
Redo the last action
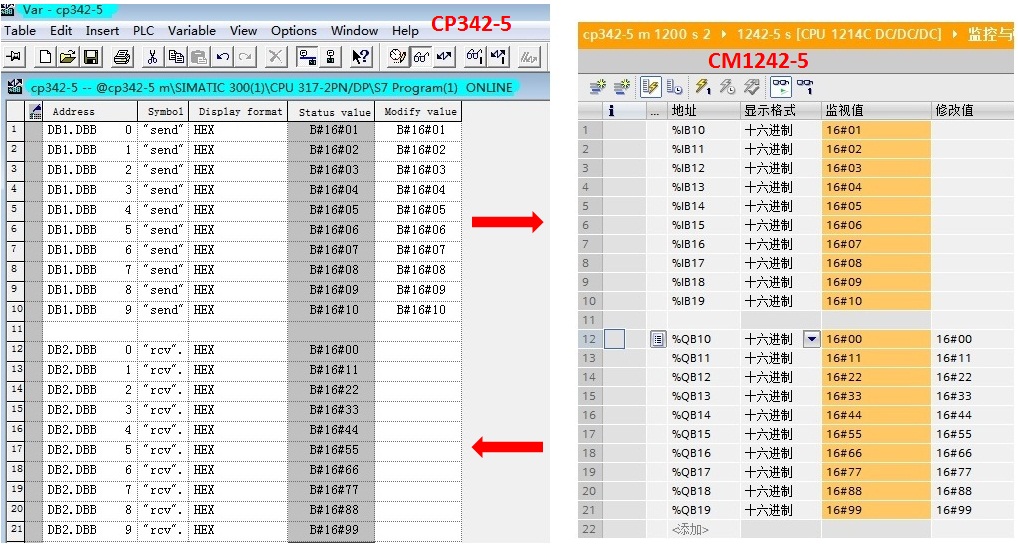(245, 57)
